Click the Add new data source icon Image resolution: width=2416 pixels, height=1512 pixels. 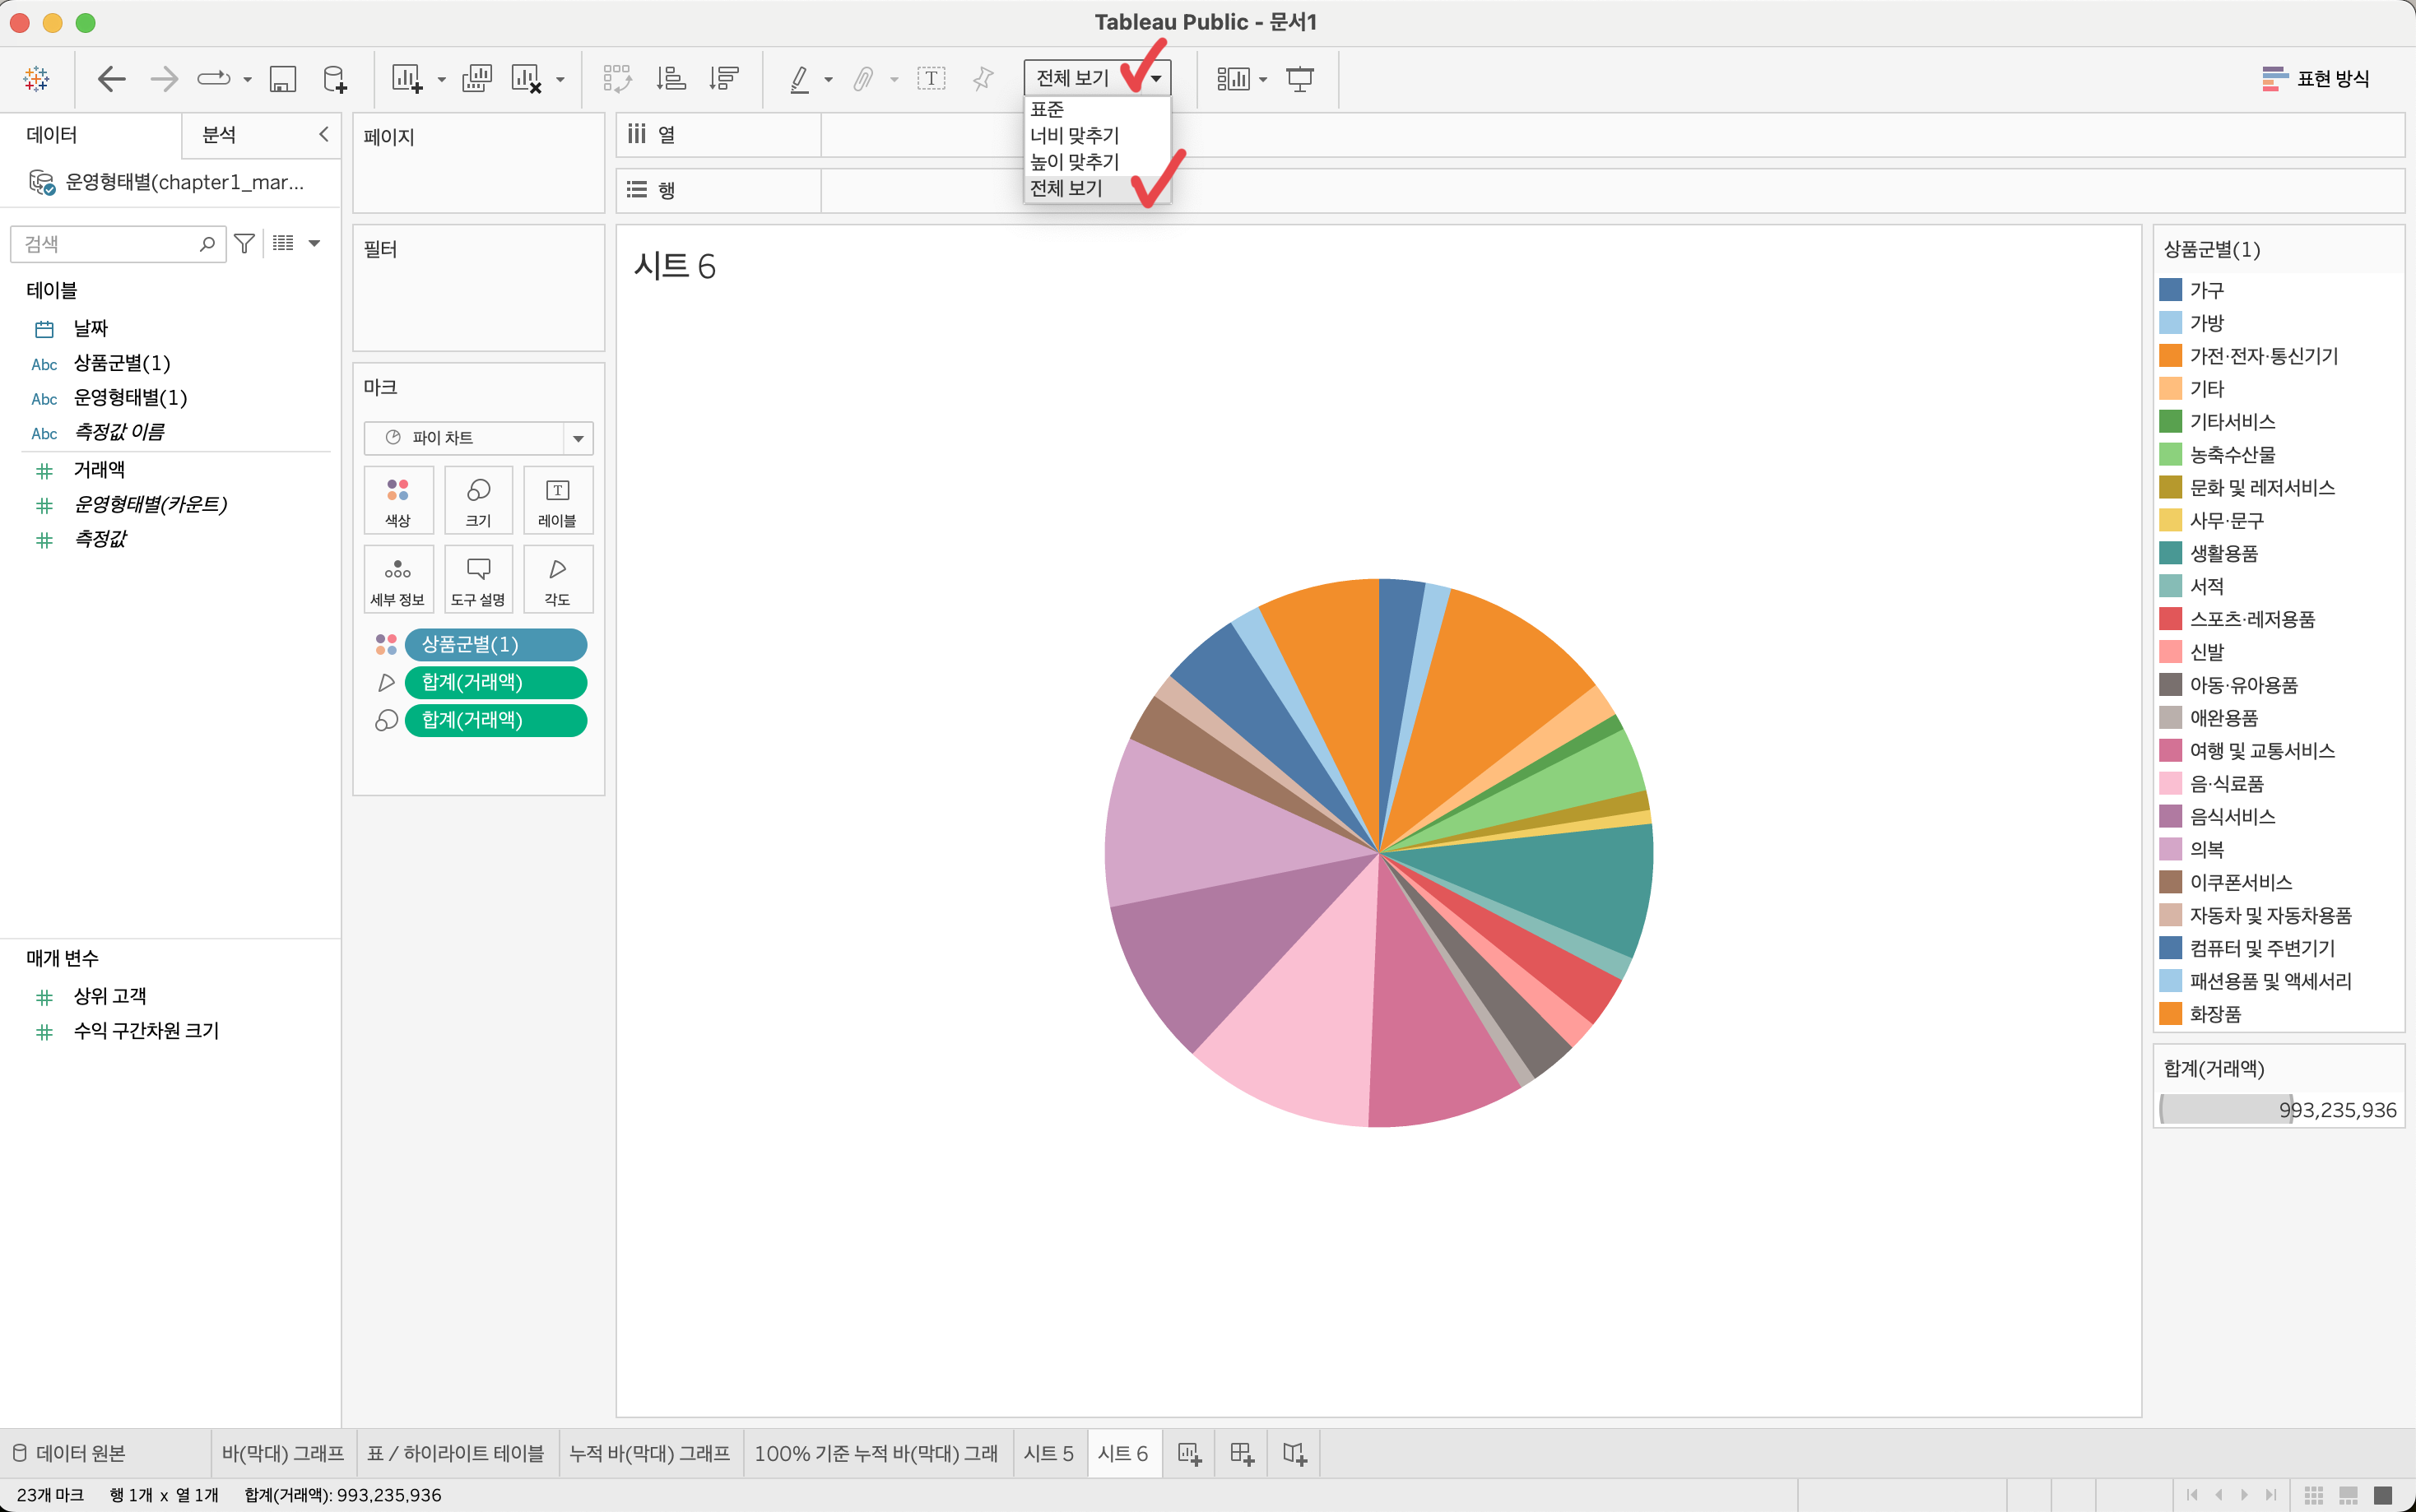click(335, 79)
